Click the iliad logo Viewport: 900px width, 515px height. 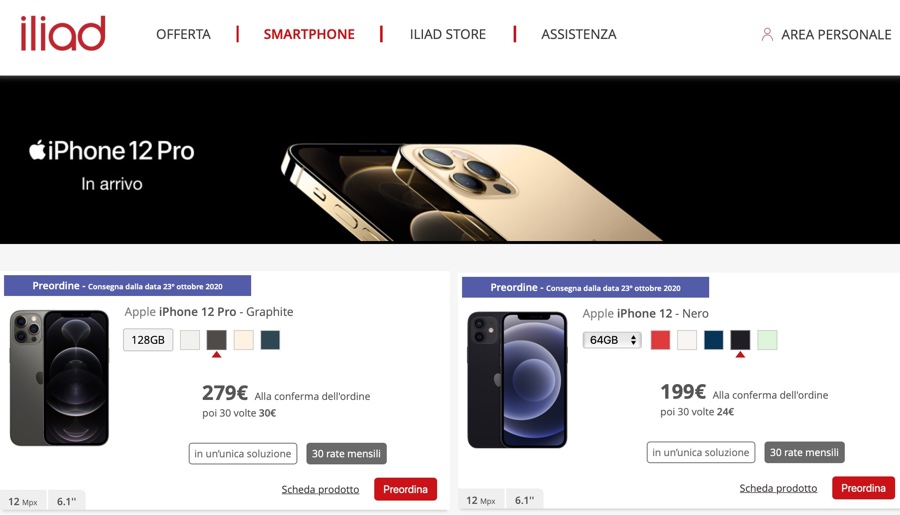click(63, 33)
